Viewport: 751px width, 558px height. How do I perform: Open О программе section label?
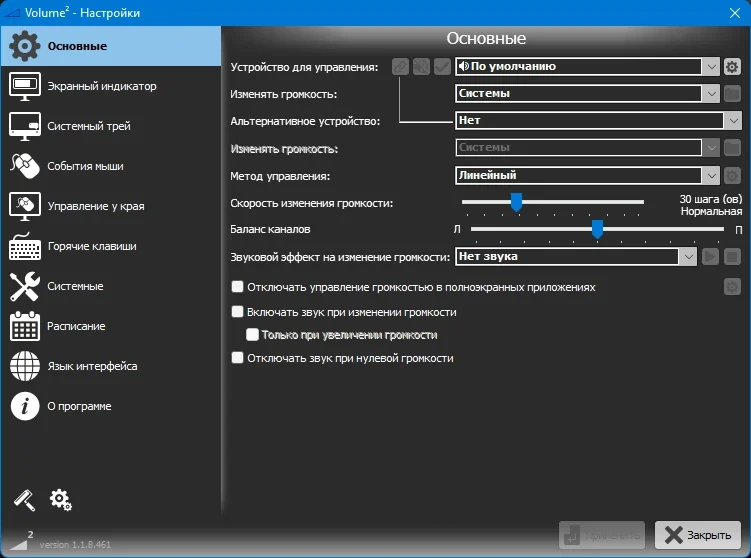tap(79, 406)
